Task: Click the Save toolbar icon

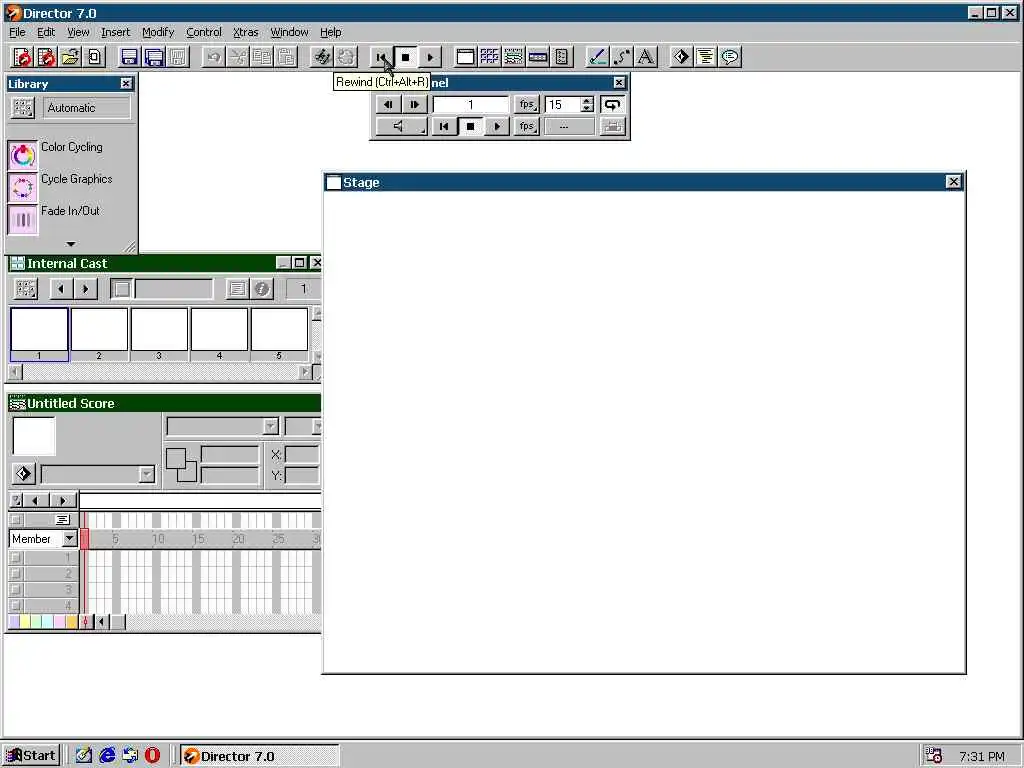Action: pos(129,57)
